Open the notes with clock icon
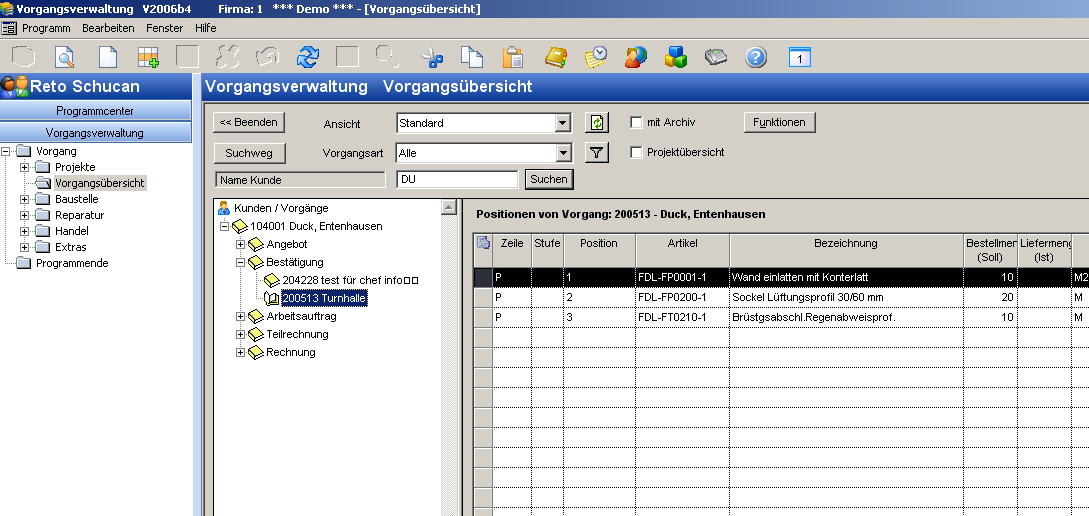 [x=595, y=57]
